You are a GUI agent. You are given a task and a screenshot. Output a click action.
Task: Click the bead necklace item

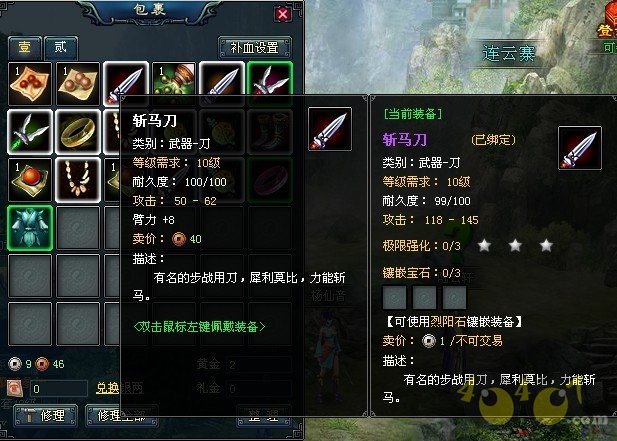click(x=78, y=180)
